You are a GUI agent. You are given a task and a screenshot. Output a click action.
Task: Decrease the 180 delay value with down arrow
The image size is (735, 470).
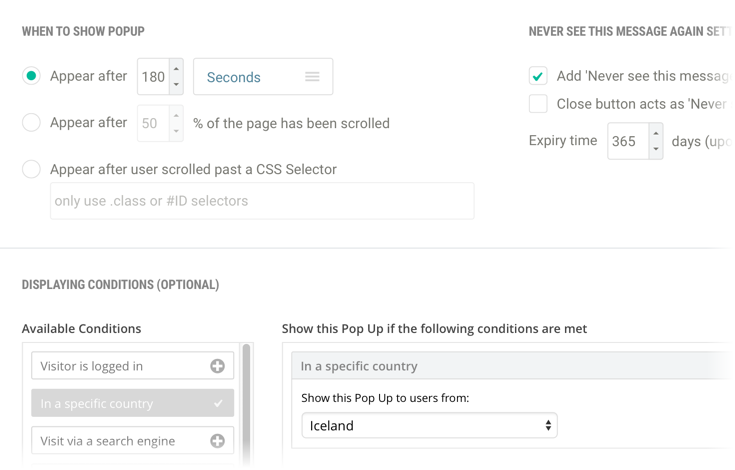(176, 84)
